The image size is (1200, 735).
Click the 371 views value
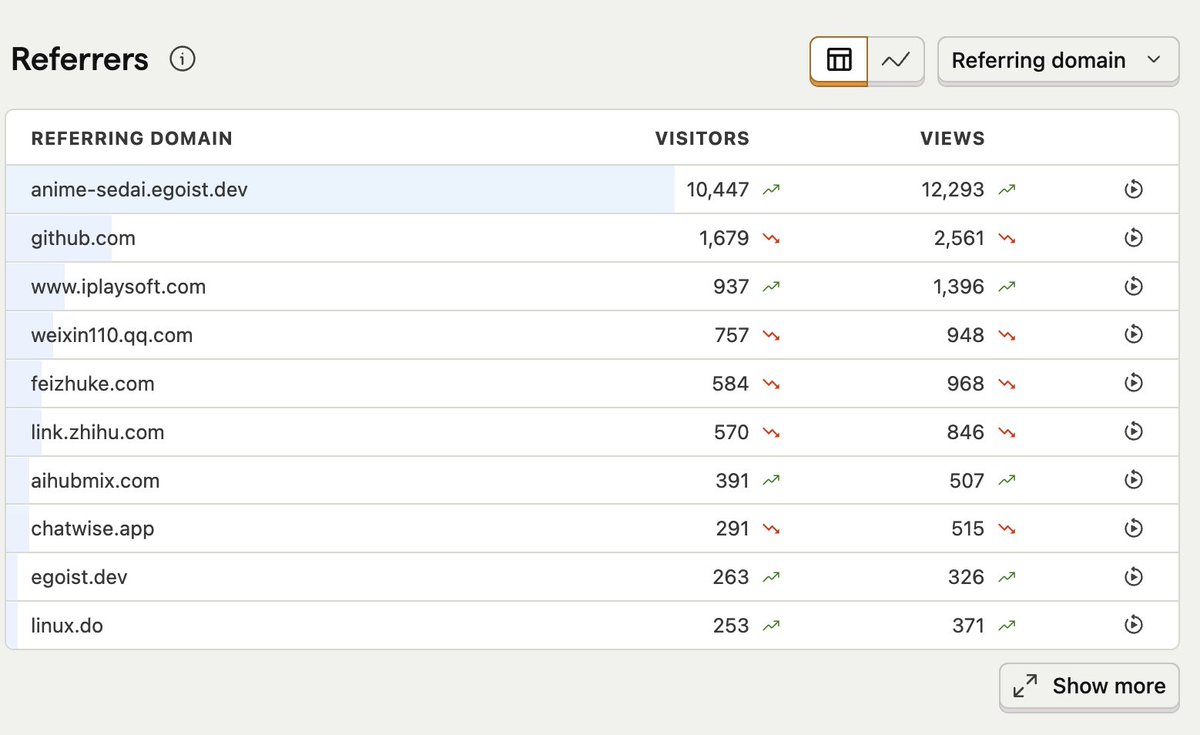[x=968, y=625]
